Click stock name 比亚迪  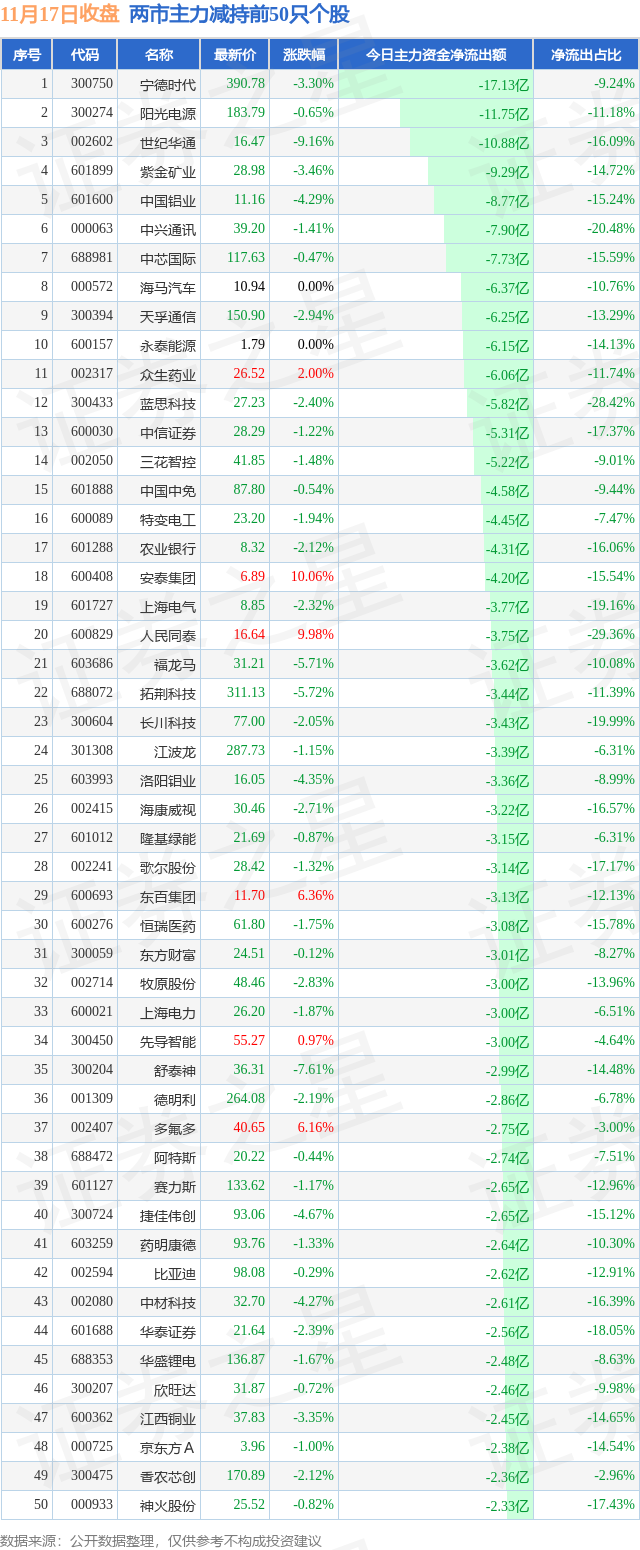175,1273
